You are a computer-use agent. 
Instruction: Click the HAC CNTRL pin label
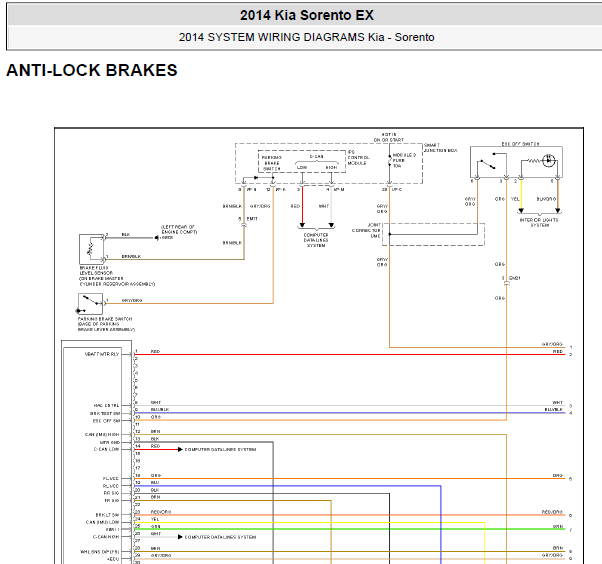coord(106,406)
